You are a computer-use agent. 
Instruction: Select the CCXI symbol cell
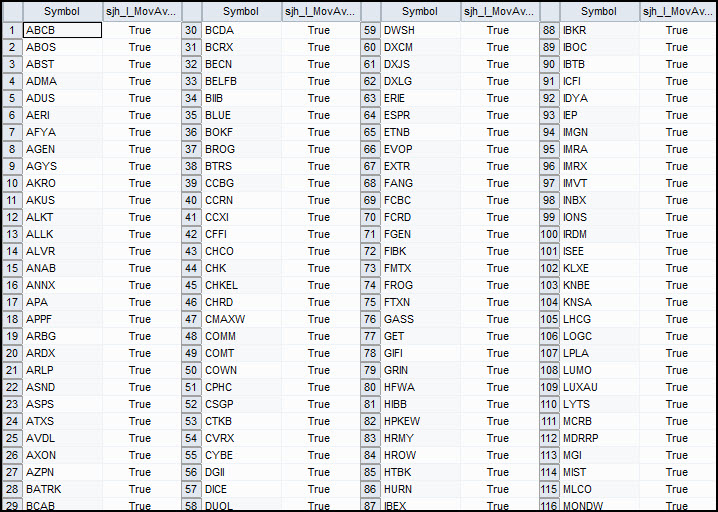[x=241, y=217]
